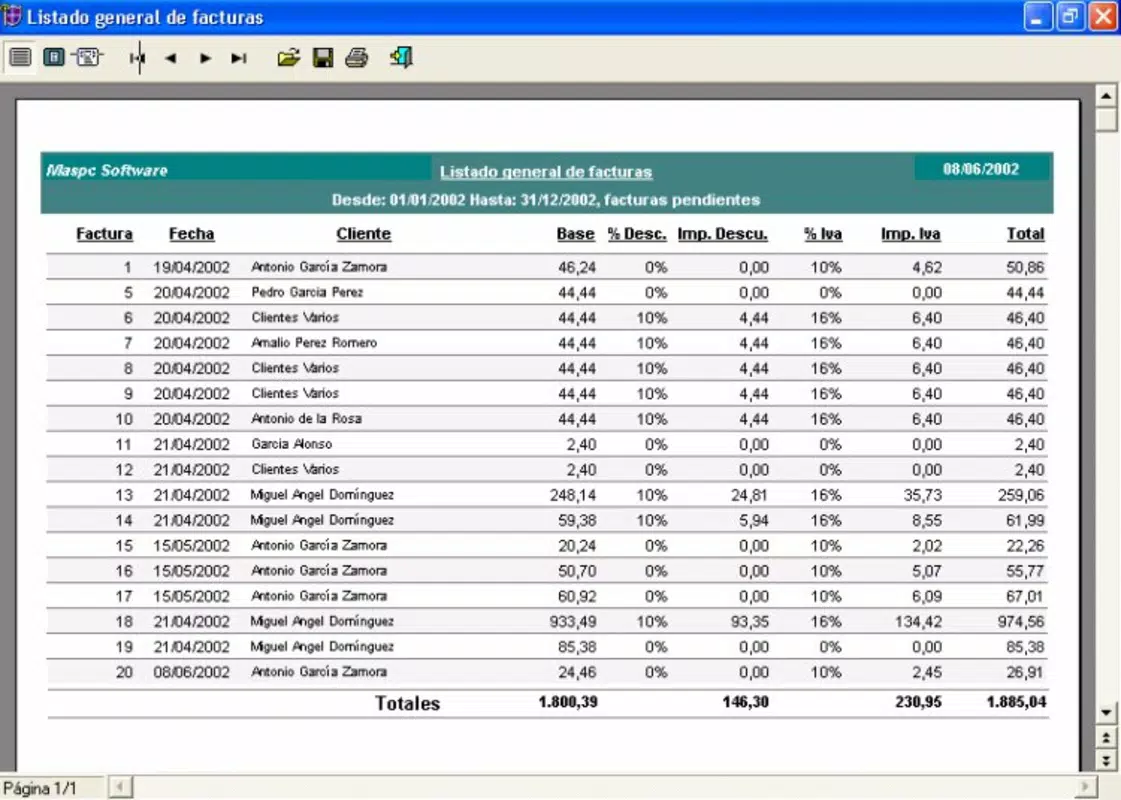This screenshot has width=1121, height=800.
Task: Click discount amount 93,35 of invoice 18
Action: pyautogui.click(x=749, y=621)
